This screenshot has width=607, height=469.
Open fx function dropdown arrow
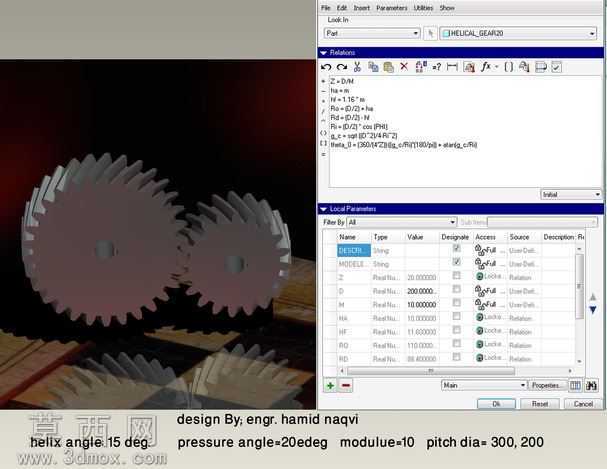497,67
